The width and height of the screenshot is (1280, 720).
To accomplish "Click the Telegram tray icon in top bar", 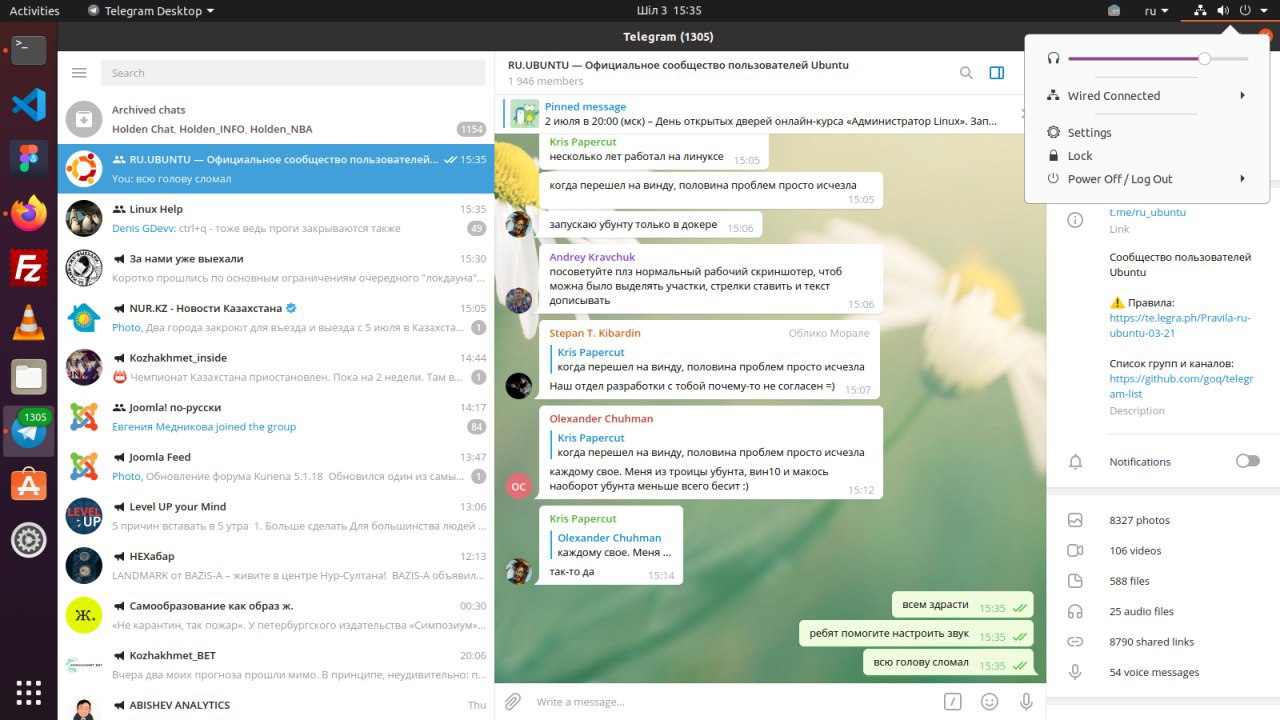I will [1114, 11].
